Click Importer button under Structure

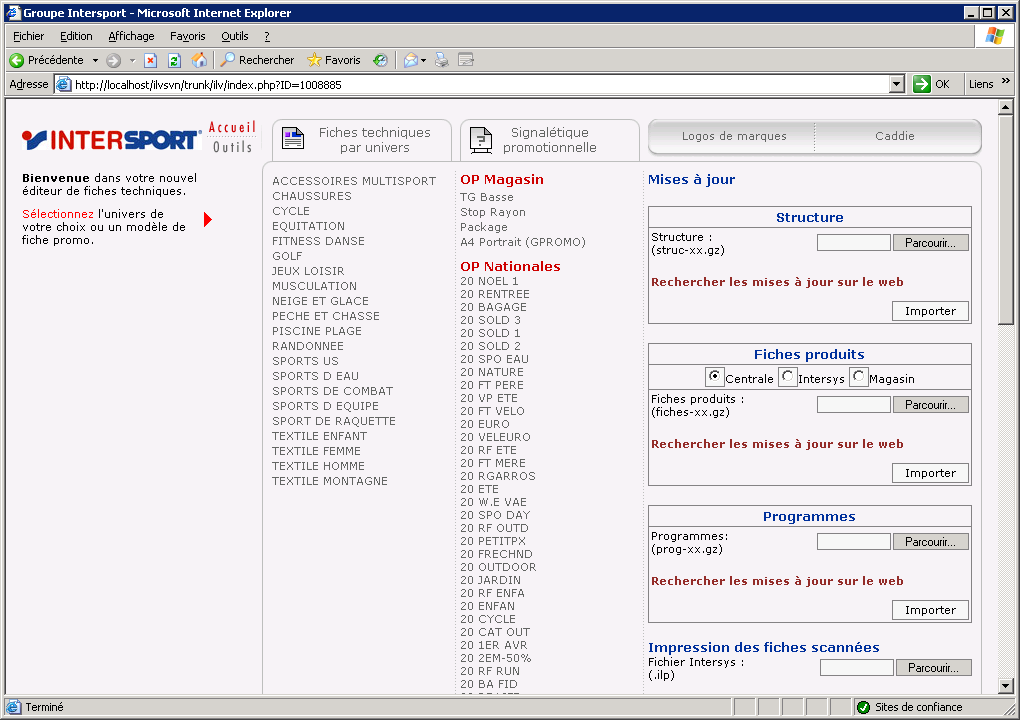point(930,311)
